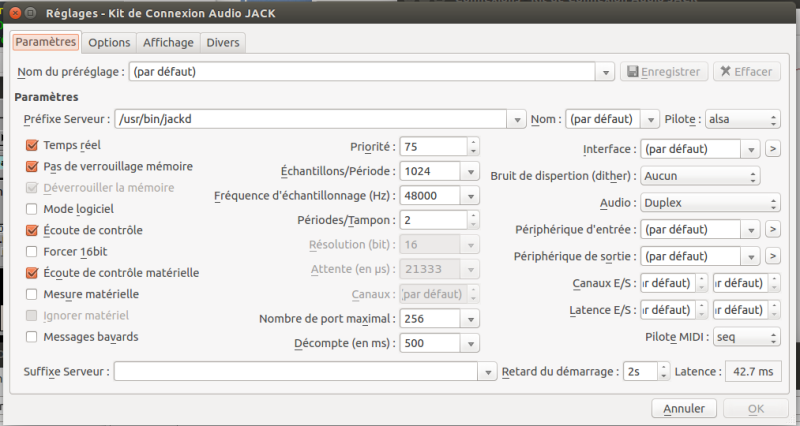The width and height of the screenshot is (800, 426).
Task: Click the Préfixe Serveur path field
Action: 310,119
